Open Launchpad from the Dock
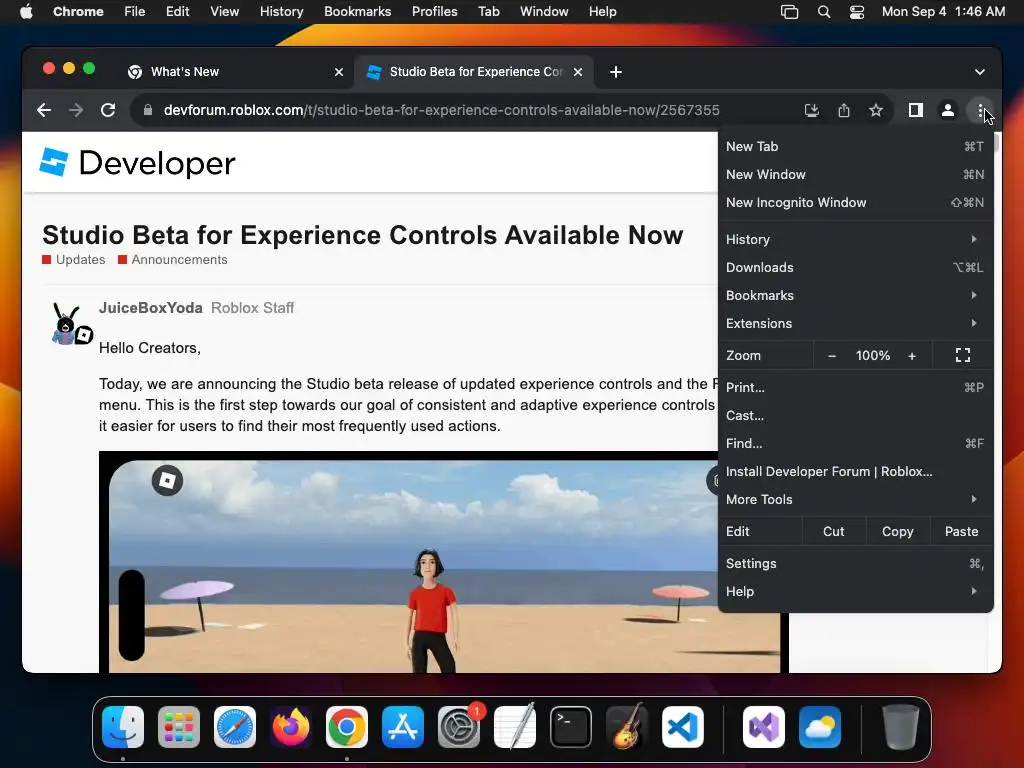 [x=179, y=727]
